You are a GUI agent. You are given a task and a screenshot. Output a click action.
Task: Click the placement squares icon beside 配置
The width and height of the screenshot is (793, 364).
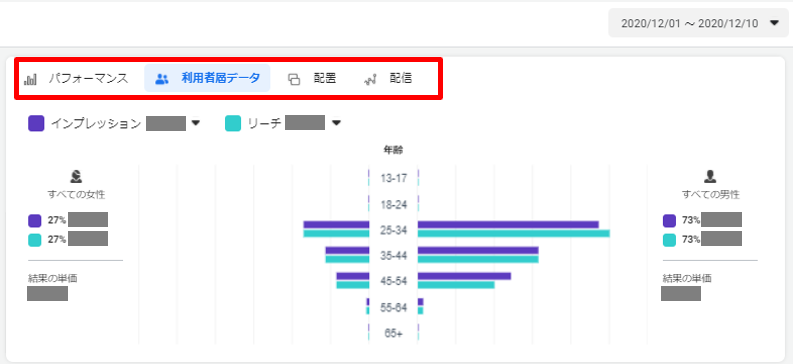coord(294,79)
